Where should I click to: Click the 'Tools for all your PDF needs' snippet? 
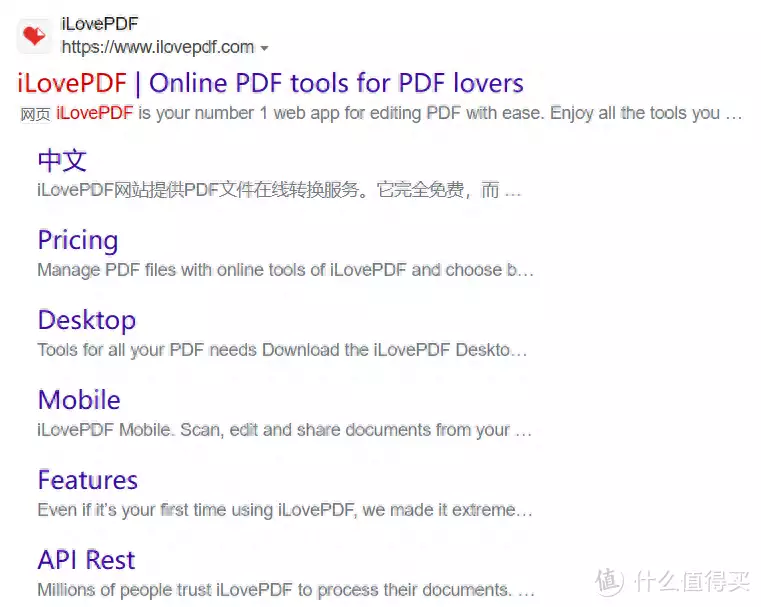[x=282, y=350]
